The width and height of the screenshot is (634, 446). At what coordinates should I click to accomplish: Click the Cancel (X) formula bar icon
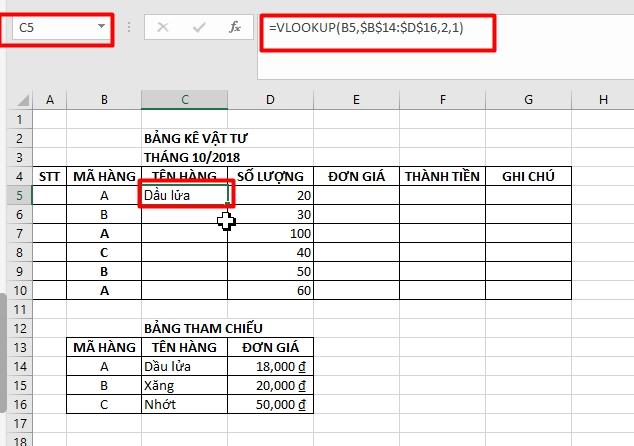[163, 27]
